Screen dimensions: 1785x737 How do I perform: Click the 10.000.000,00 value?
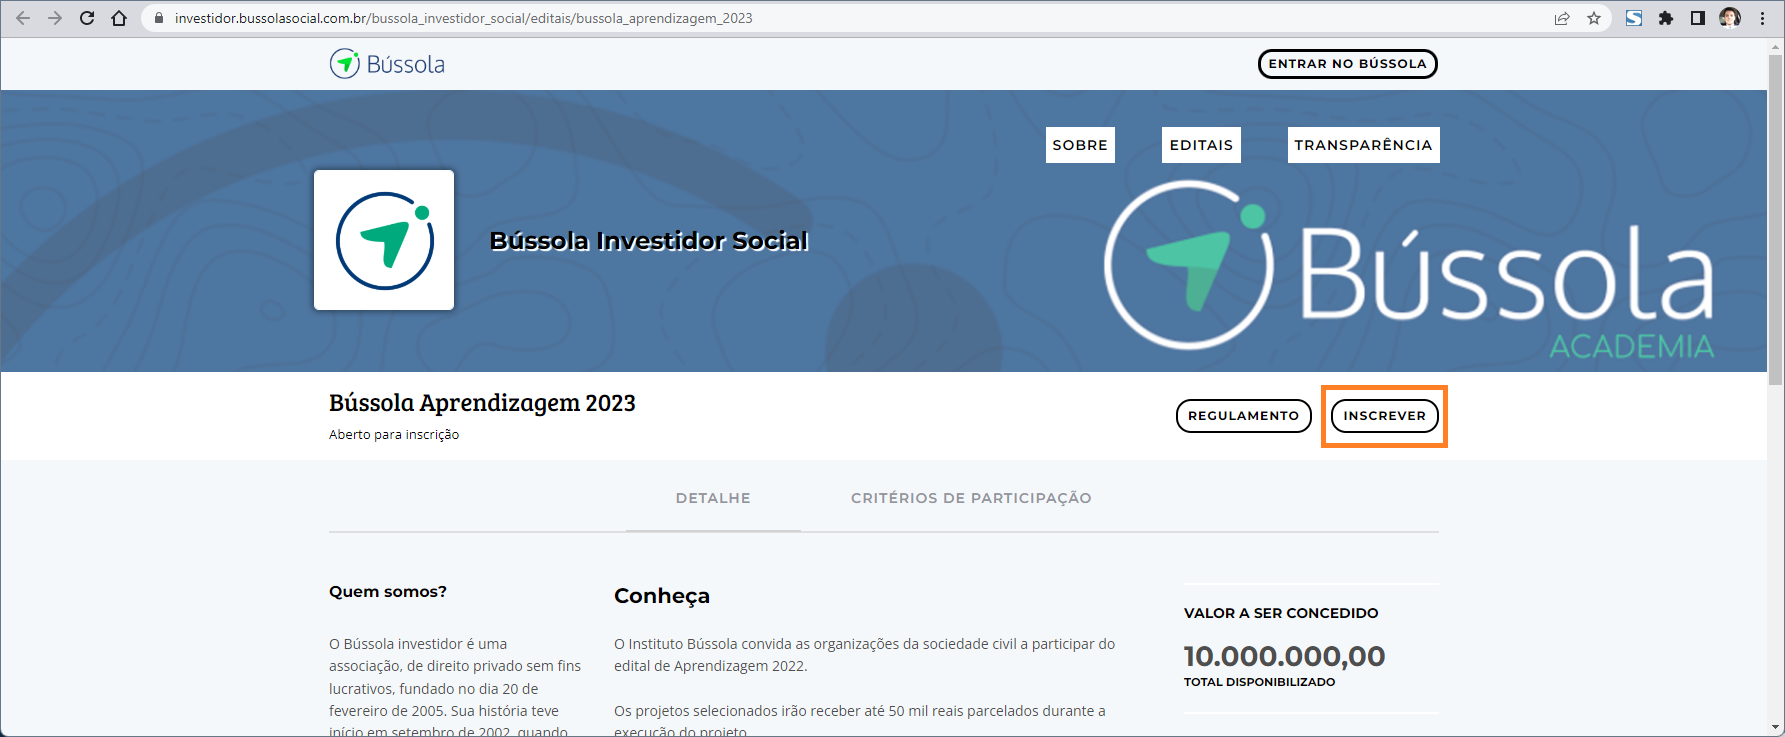(x=1285, y=656)
